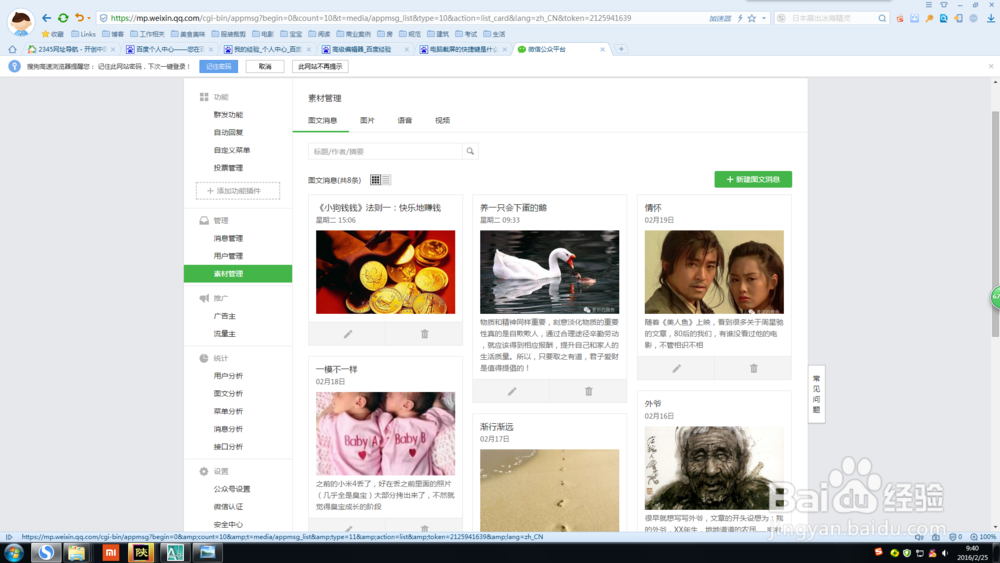The width and height of the screenshot is (1000, 563).
Task: Delete the 情怀 article using trash icon
Action: [754, 369]
